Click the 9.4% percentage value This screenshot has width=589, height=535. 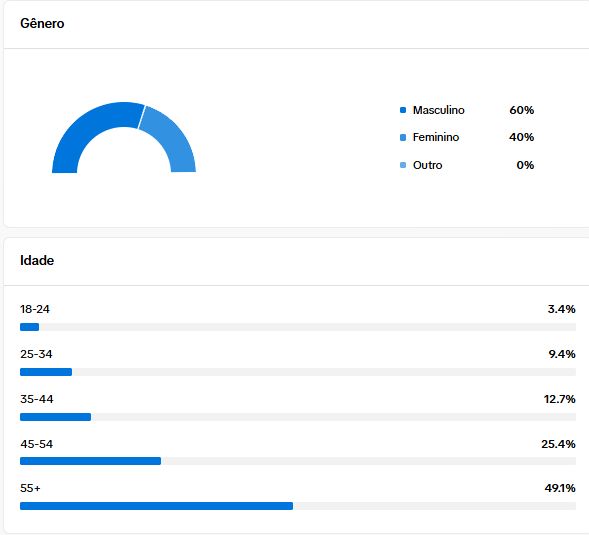tap(562, 354)
